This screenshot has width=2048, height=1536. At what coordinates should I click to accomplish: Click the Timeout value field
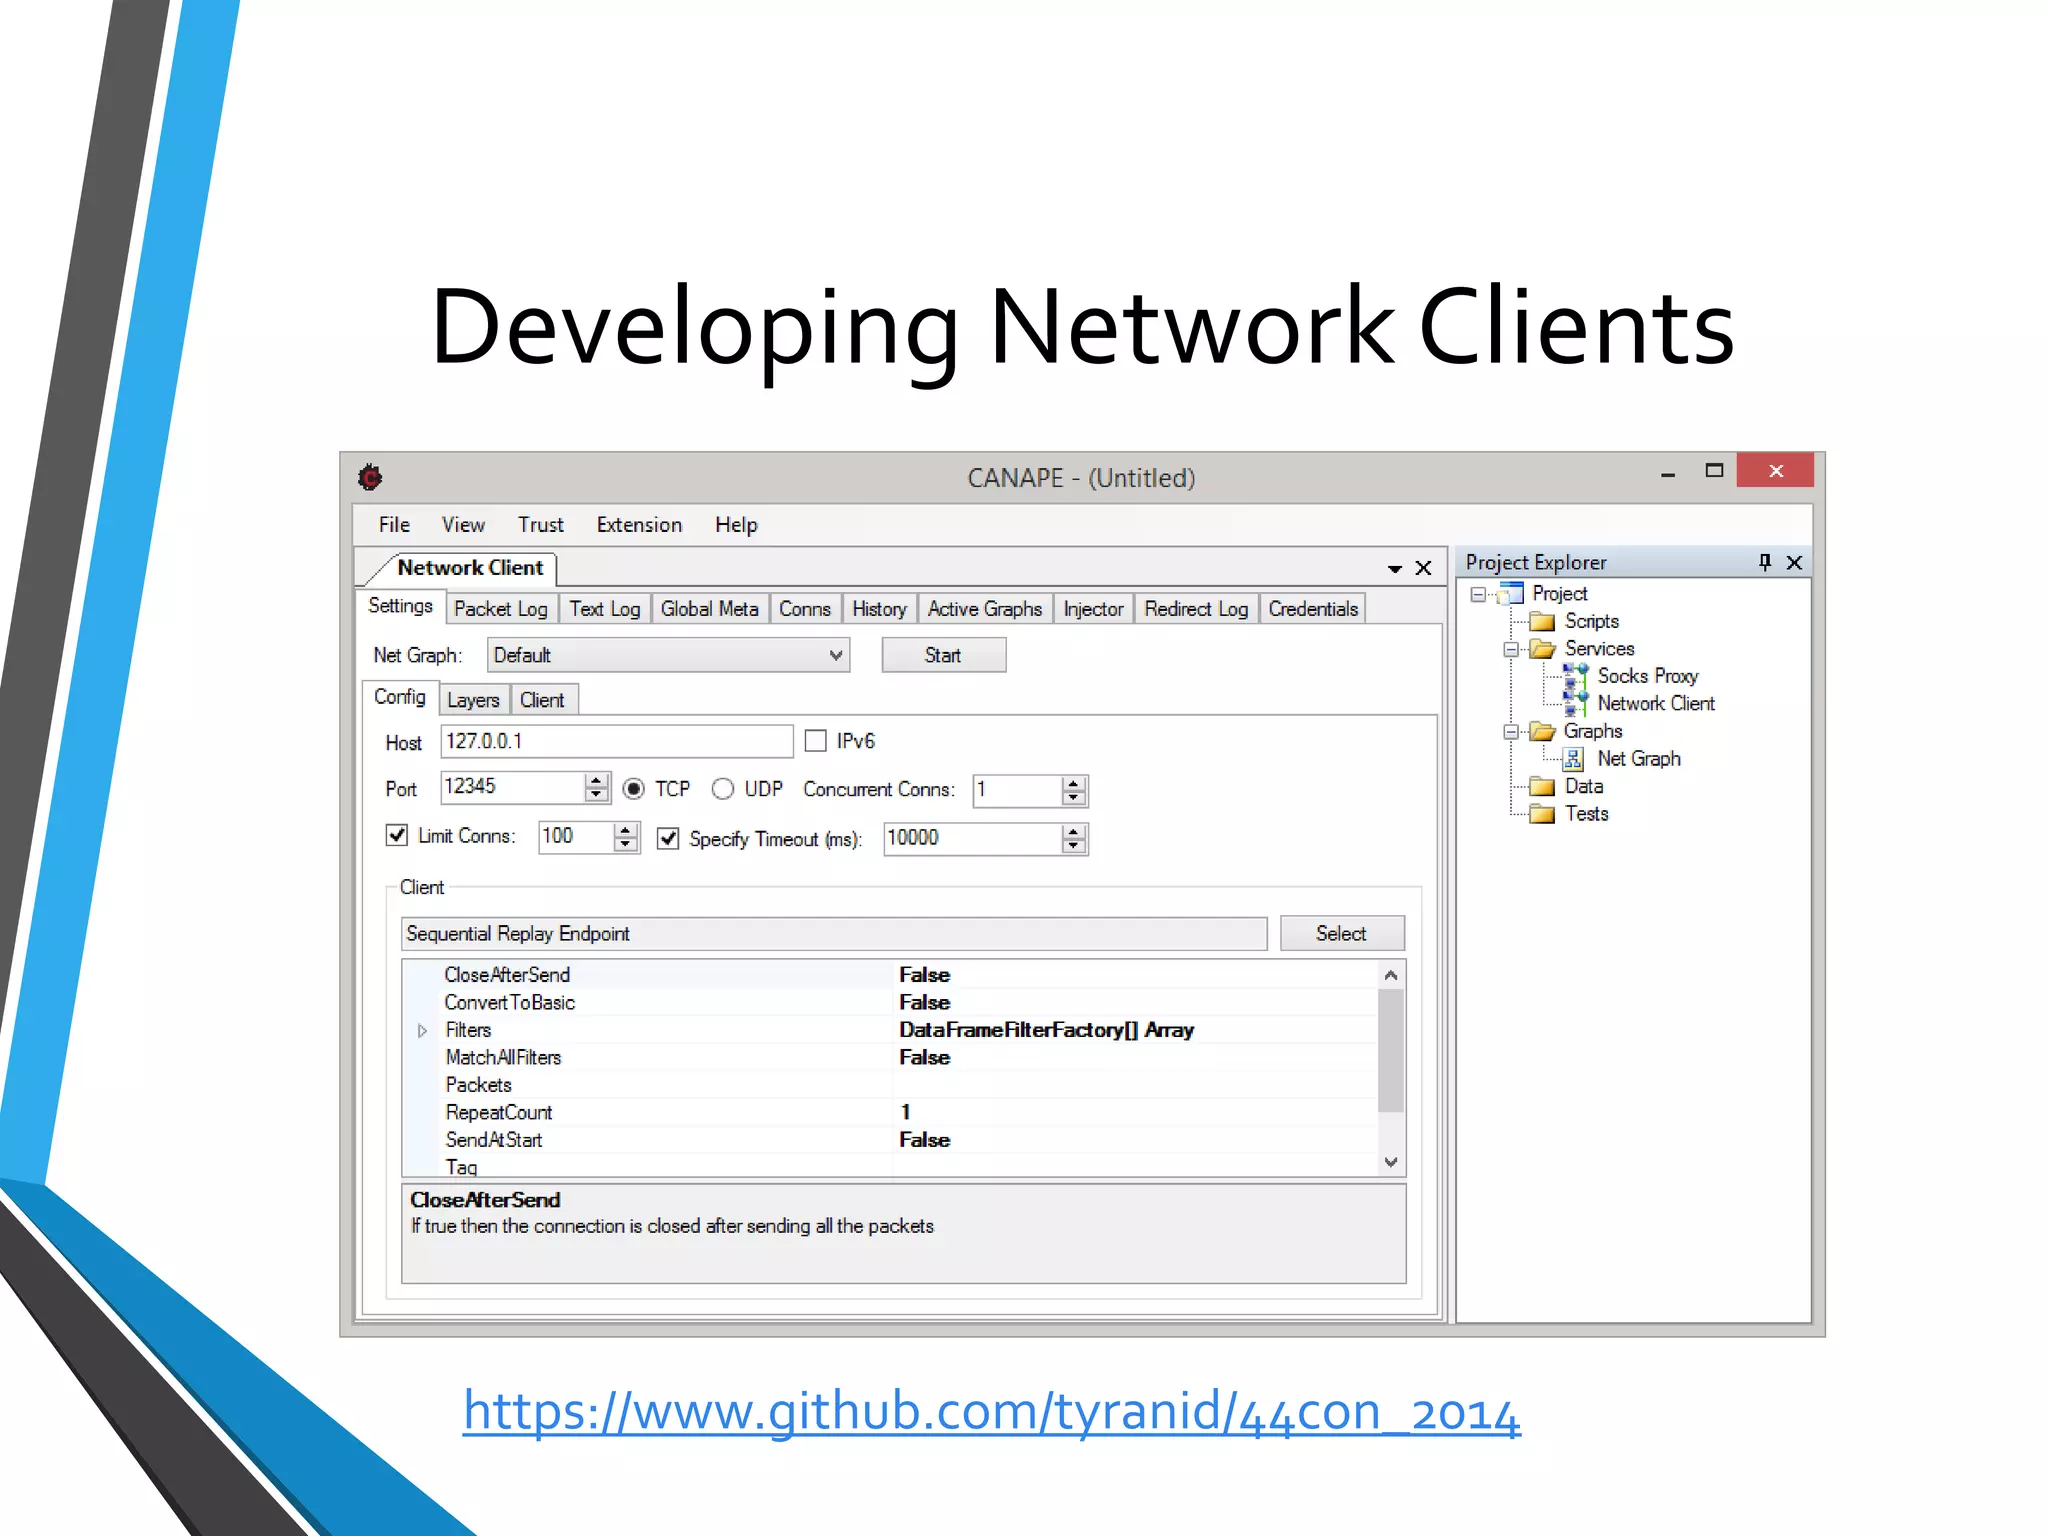(x=972, y=839)
